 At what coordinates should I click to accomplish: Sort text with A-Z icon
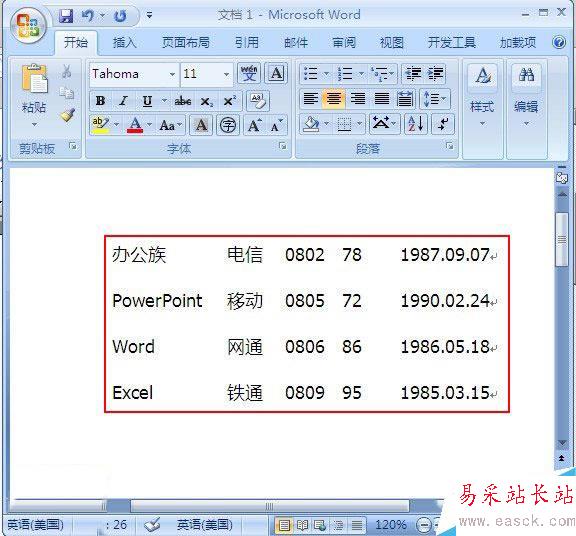[x=416, y=124]
